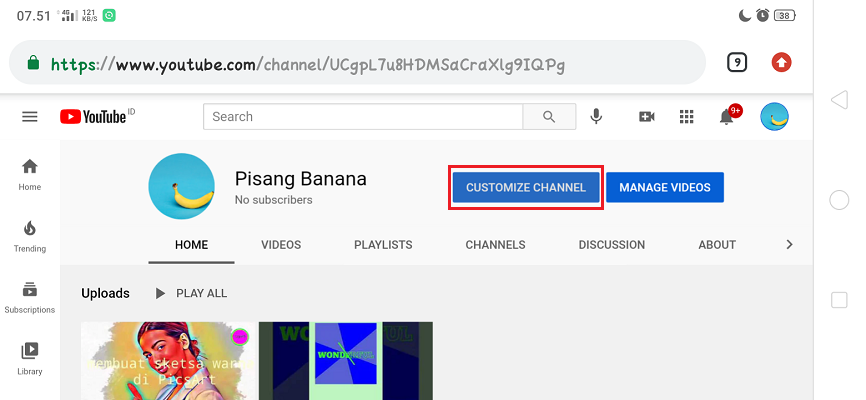Open notifications bell with 9+ badge

point(729,115)
